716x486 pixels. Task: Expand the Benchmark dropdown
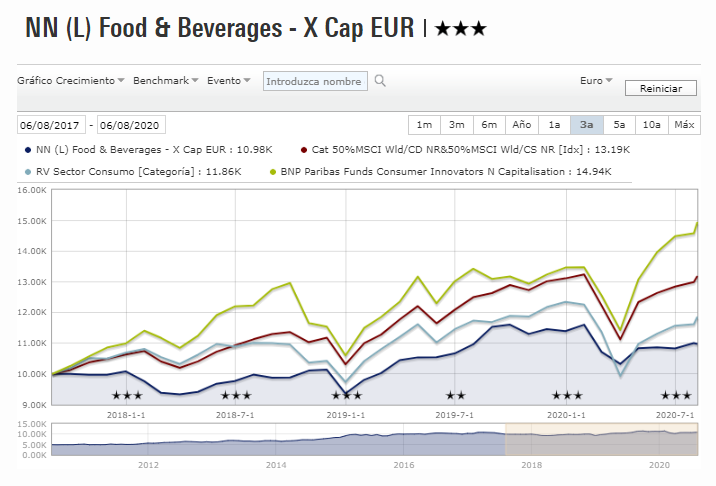pos(165,80)
